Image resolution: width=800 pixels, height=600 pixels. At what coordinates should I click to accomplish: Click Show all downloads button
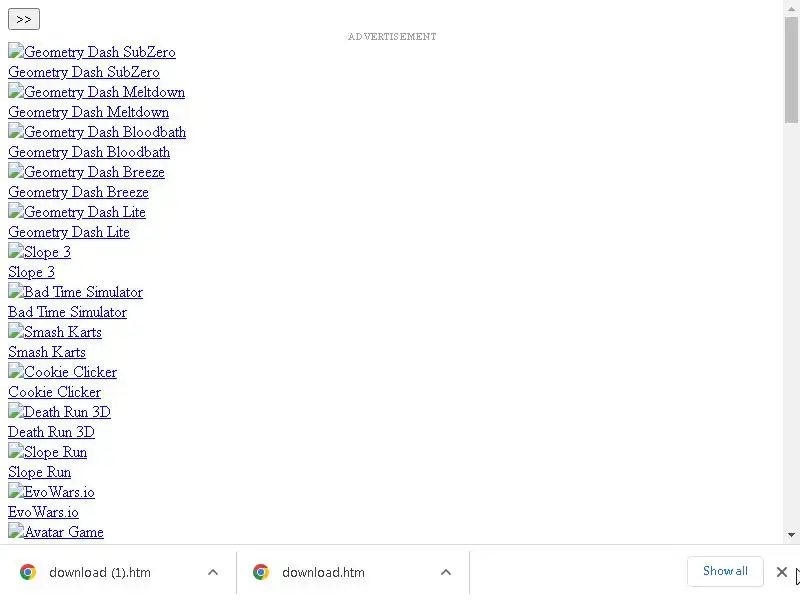point(725,571)
